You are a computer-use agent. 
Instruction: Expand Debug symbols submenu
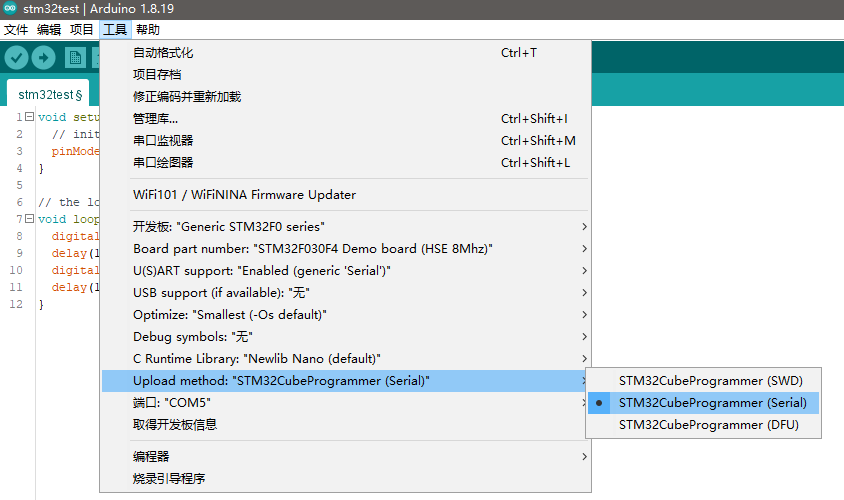[x=345, y=337]
